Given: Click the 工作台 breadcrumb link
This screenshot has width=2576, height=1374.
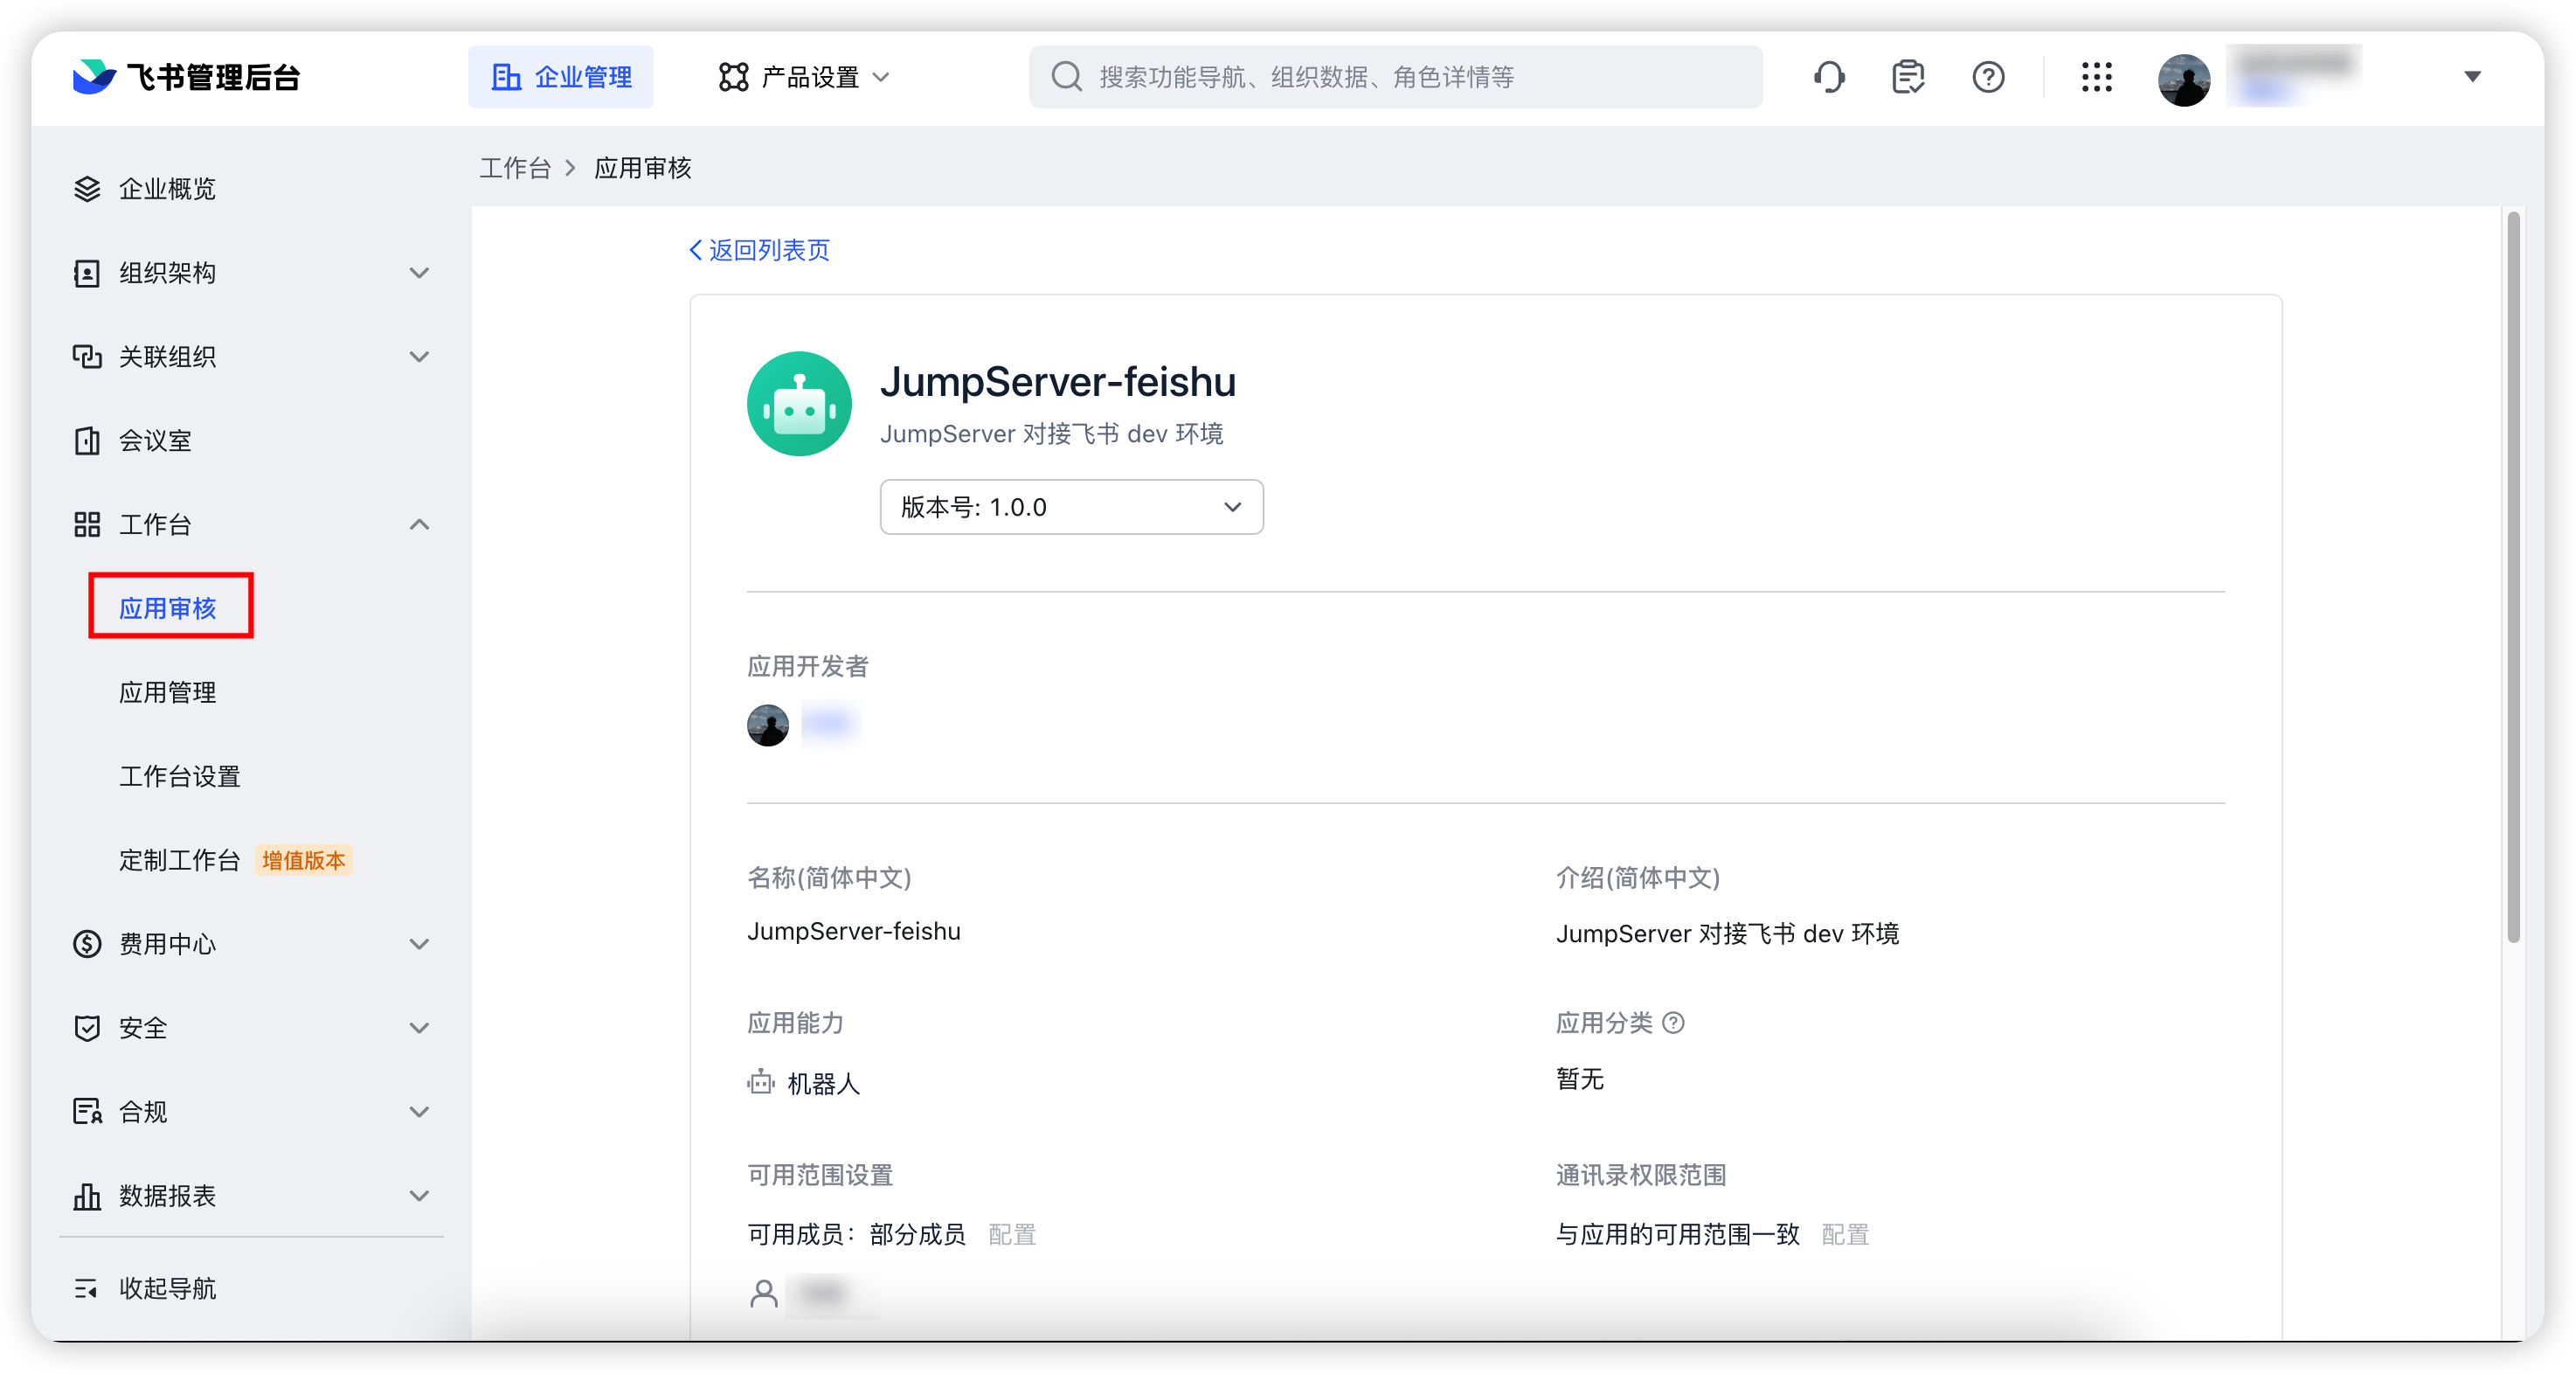Looking at the screenshot, I should point(515,168).
